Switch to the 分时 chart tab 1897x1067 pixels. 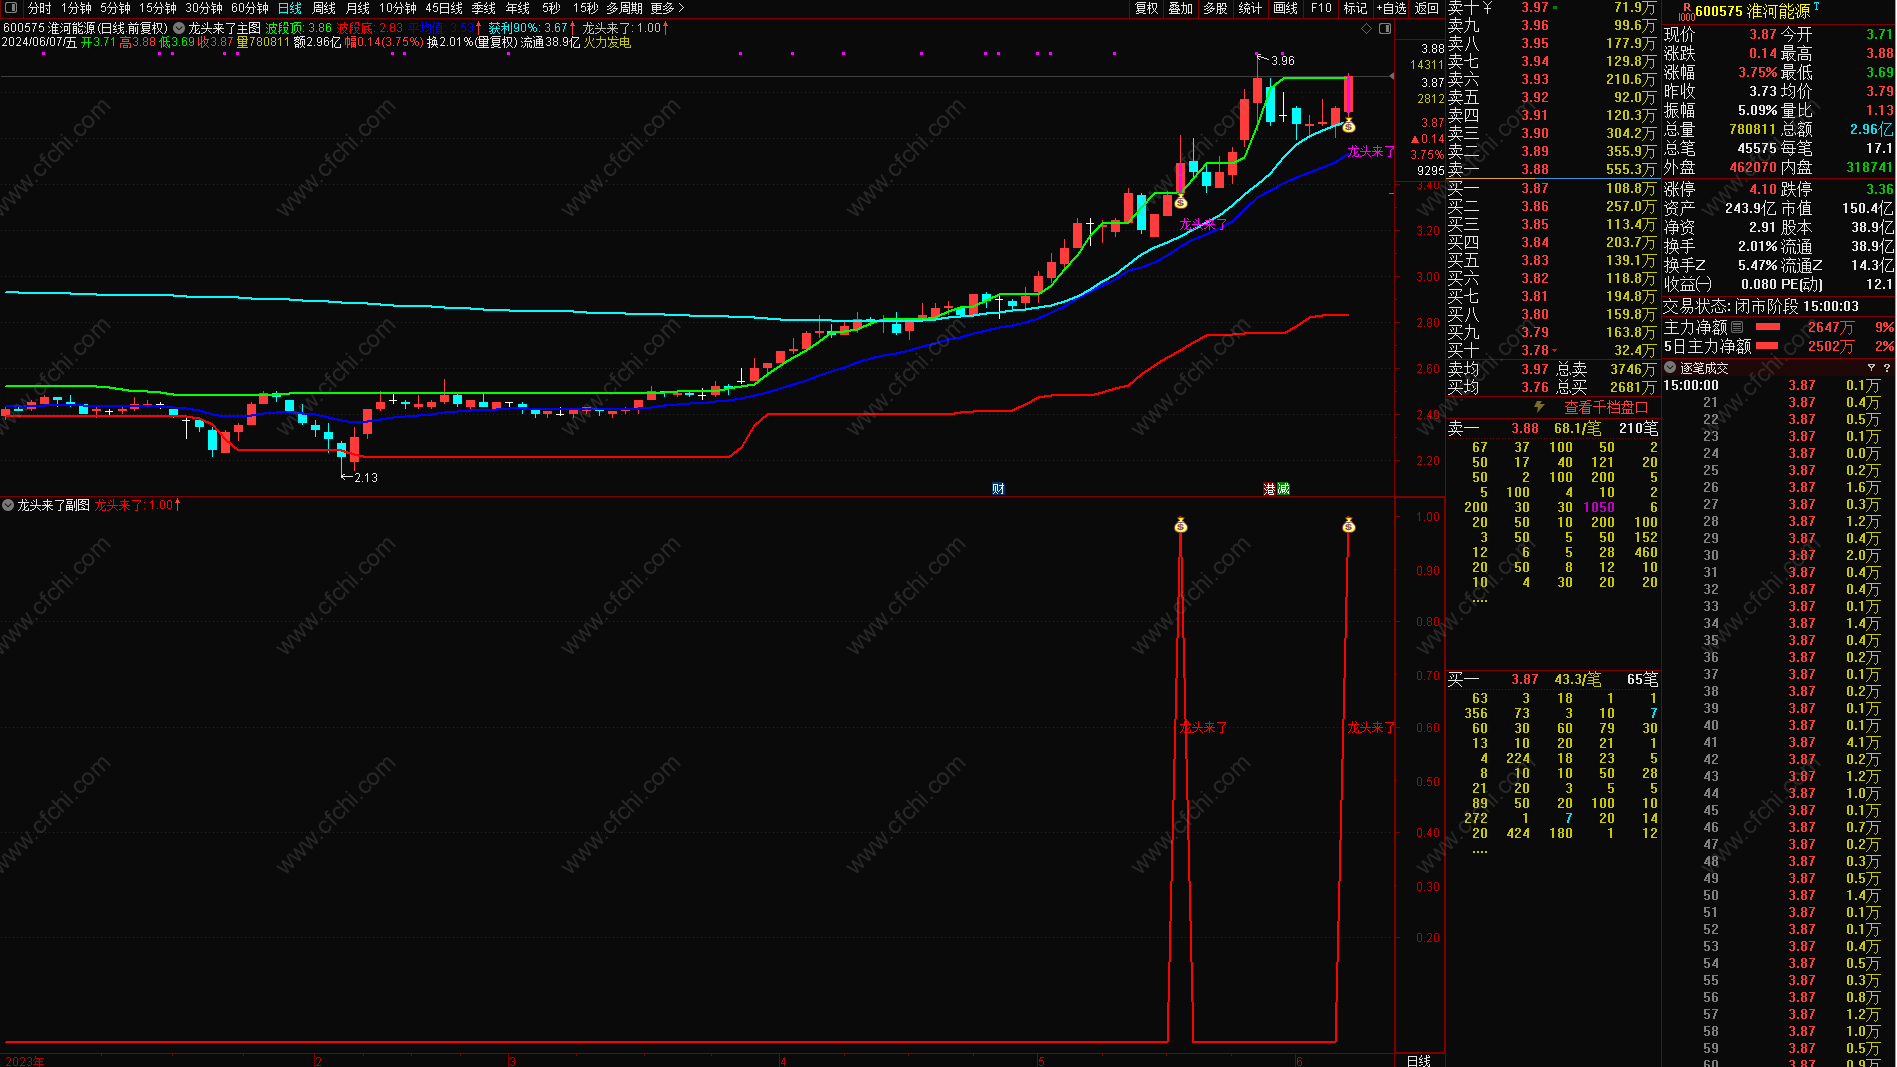click(39, 8)
